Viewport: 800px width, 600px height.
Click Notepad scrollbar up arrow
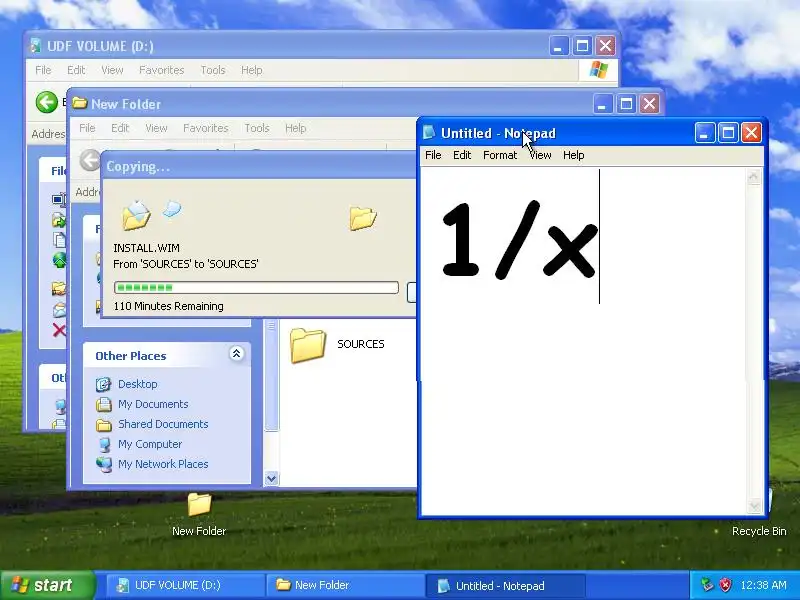754,177
